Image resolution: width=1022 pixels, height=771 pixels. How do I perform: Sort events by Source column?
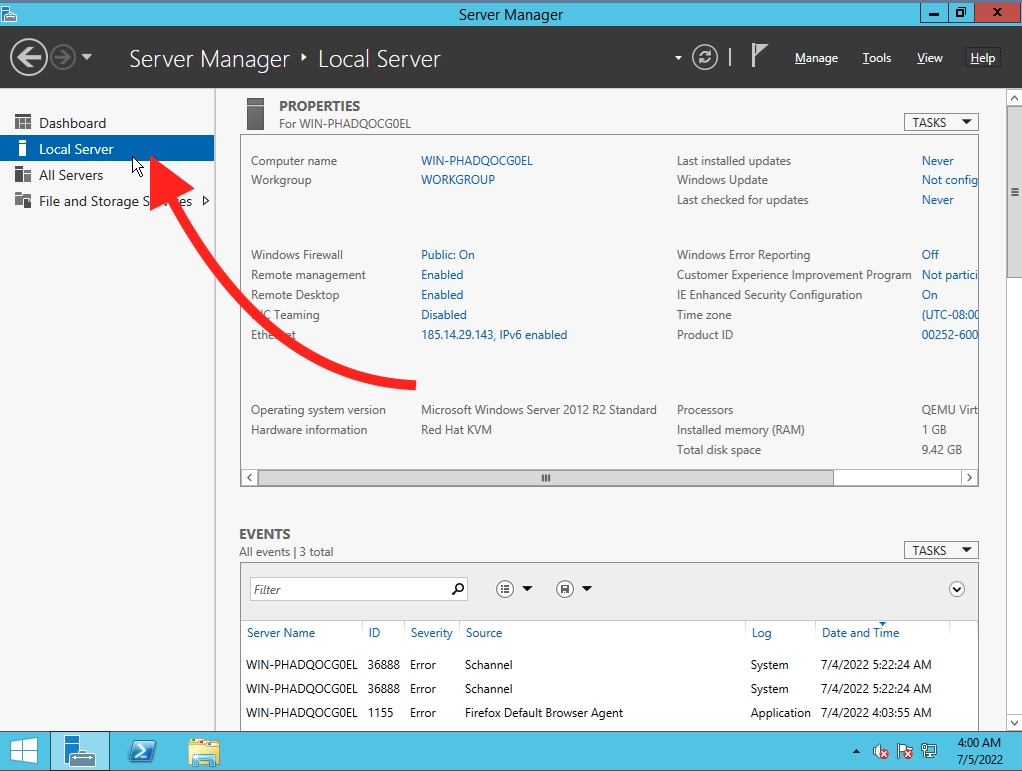click(484, 633)
